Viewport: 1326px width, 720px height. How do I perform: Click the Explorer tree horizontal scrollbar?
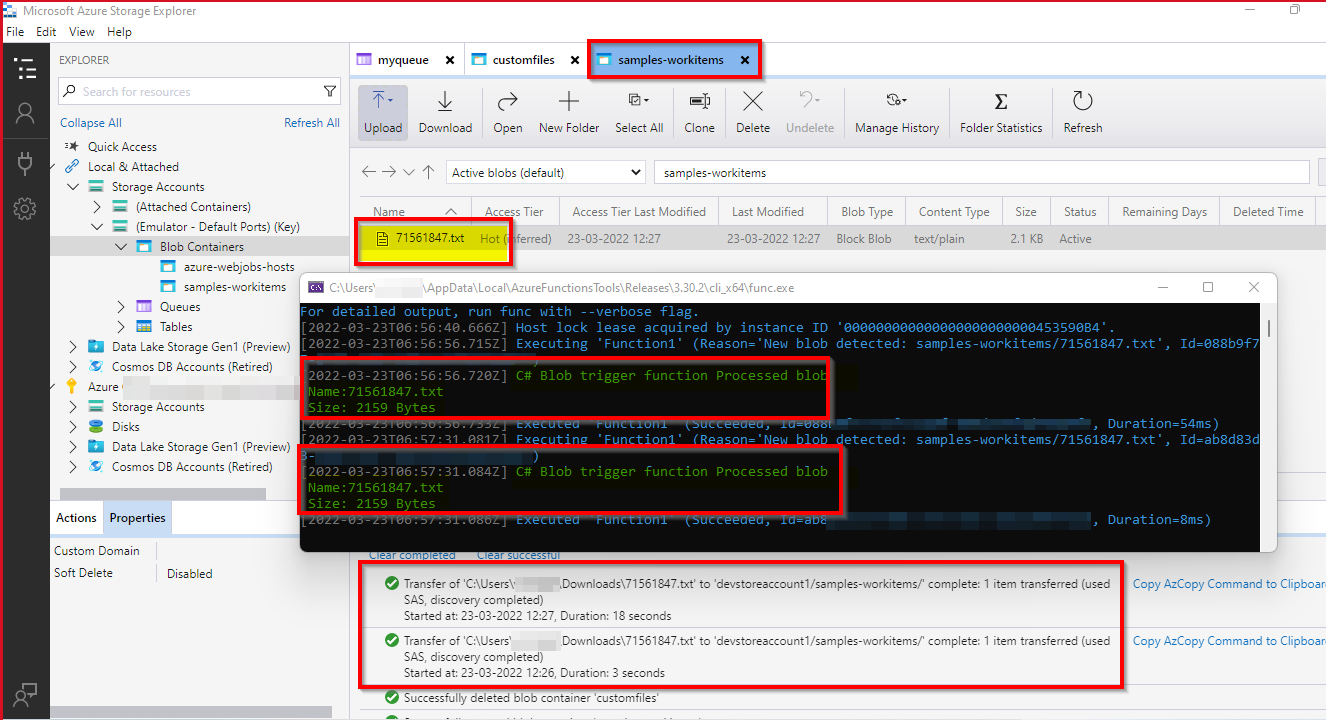coord(165,494)
